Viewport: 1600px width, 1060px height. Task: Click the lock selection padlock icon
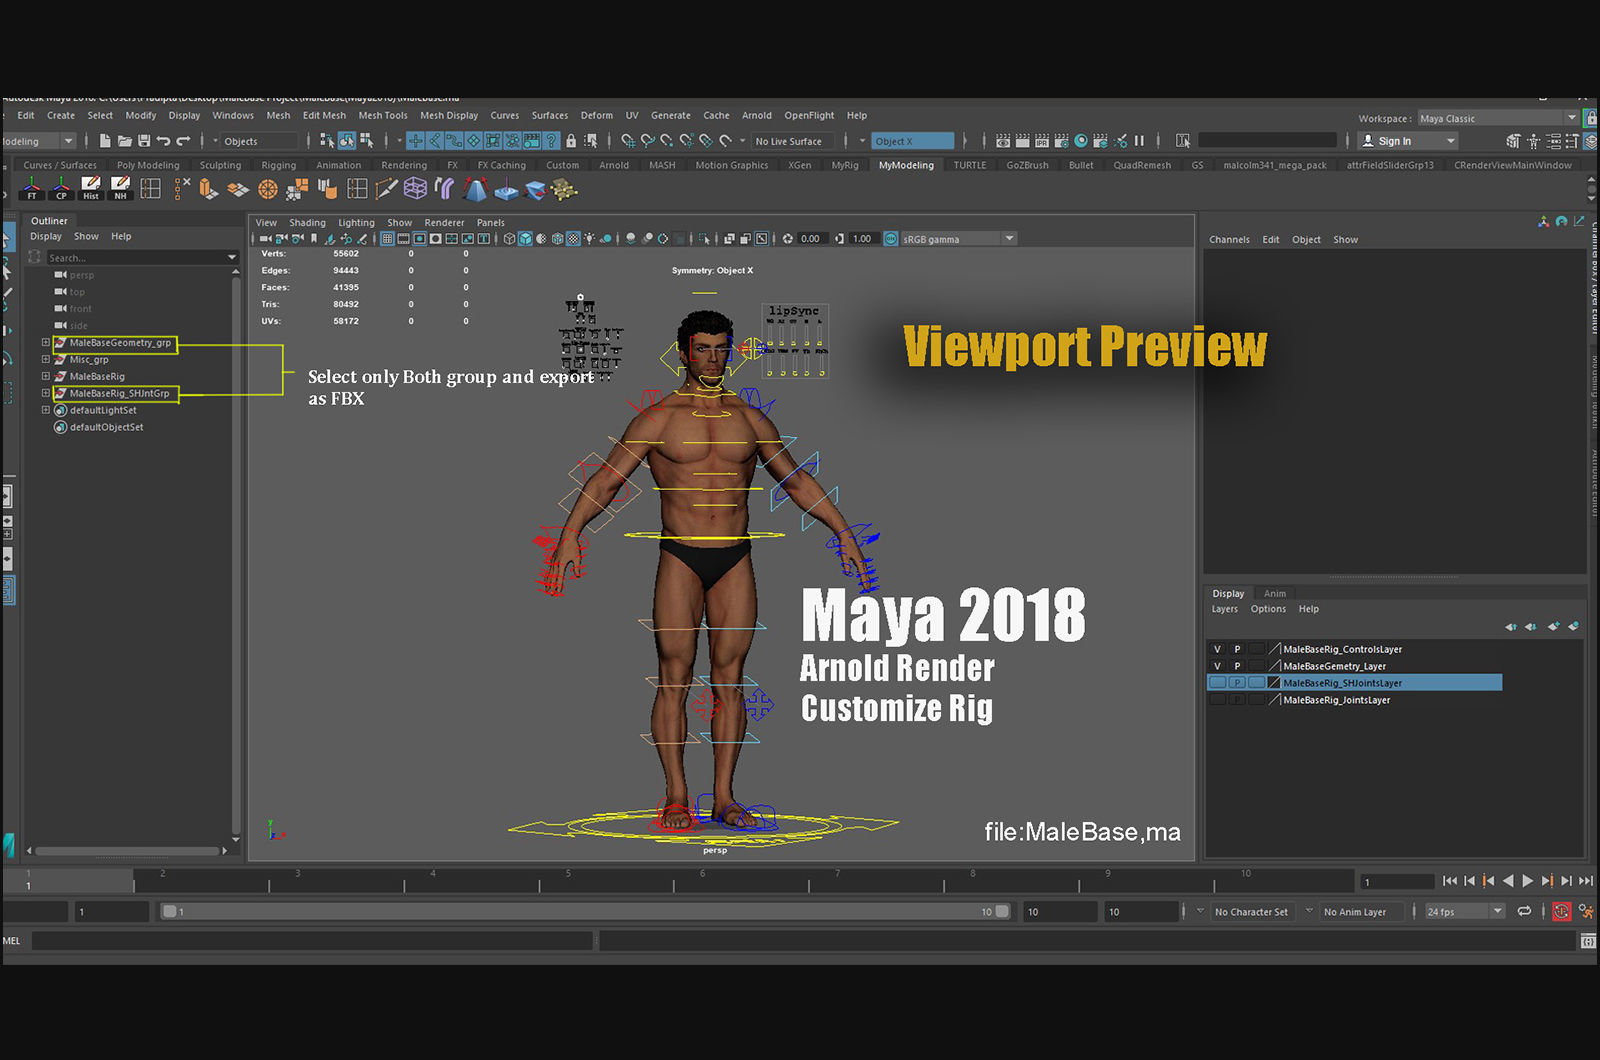pyautogui.click(x=571, y=141)
